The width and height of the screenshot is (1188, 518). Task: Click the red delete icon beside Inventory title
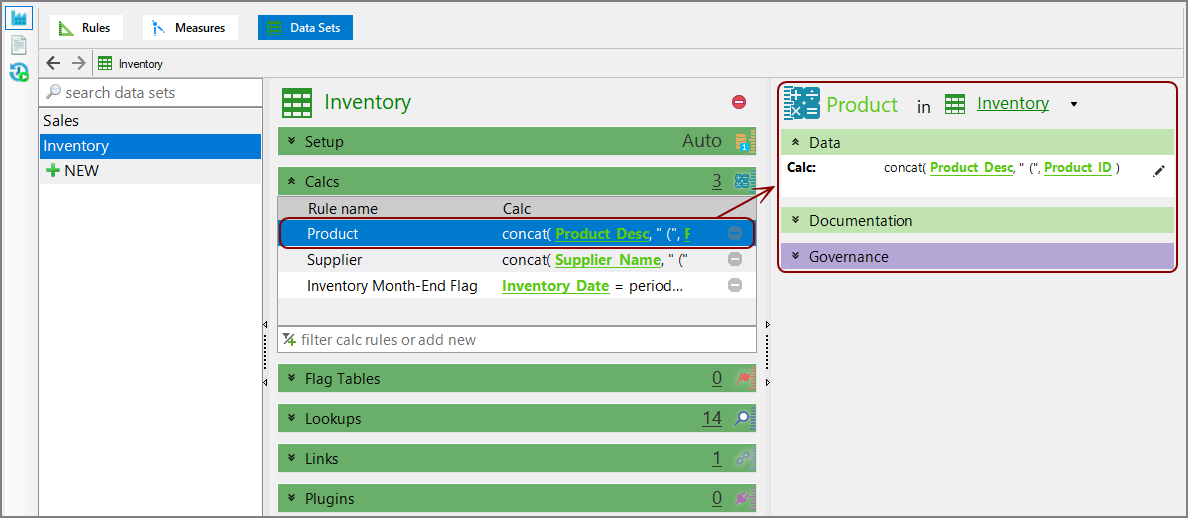(739, 101)
